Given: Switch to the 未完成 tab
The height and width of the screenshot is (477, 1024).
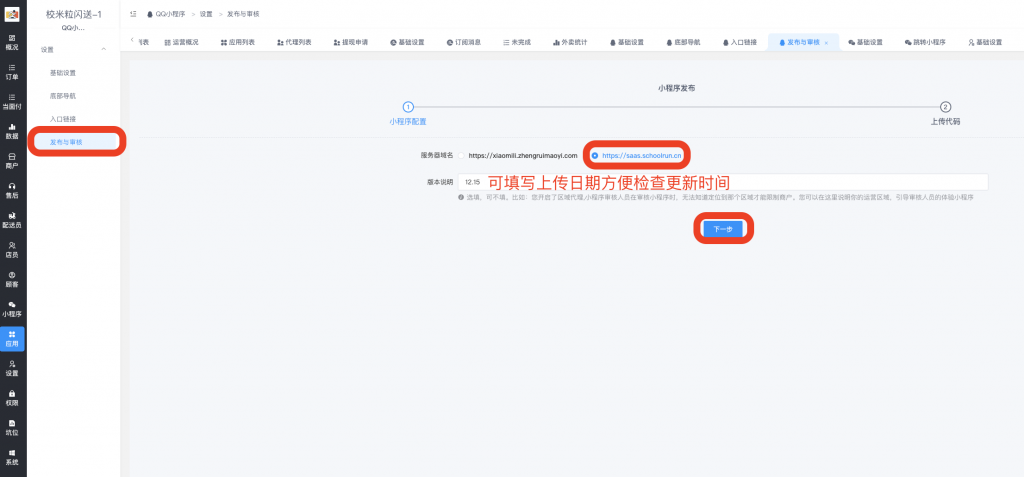Looking at the screenshot, I should (517, 42).
